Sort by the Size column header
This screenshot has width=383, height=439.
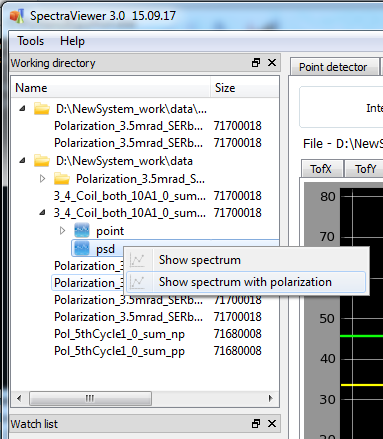pyautogui.click(x=245, y=88)
